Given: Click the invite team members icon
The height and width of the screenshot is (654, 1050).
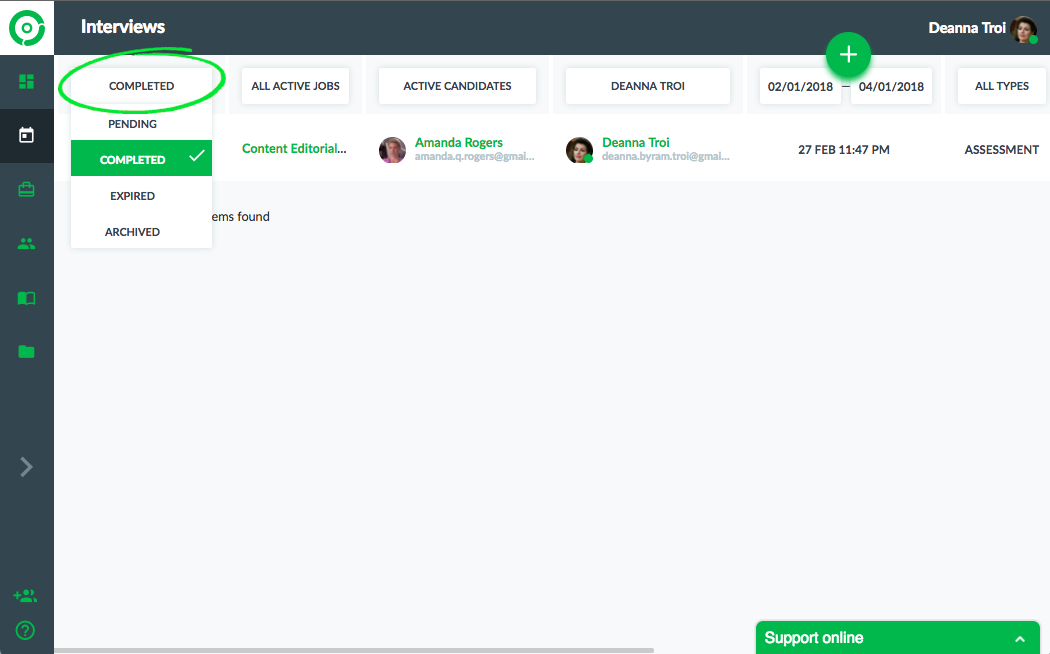Looking at the screenshot, I should [x=25, y=595].
